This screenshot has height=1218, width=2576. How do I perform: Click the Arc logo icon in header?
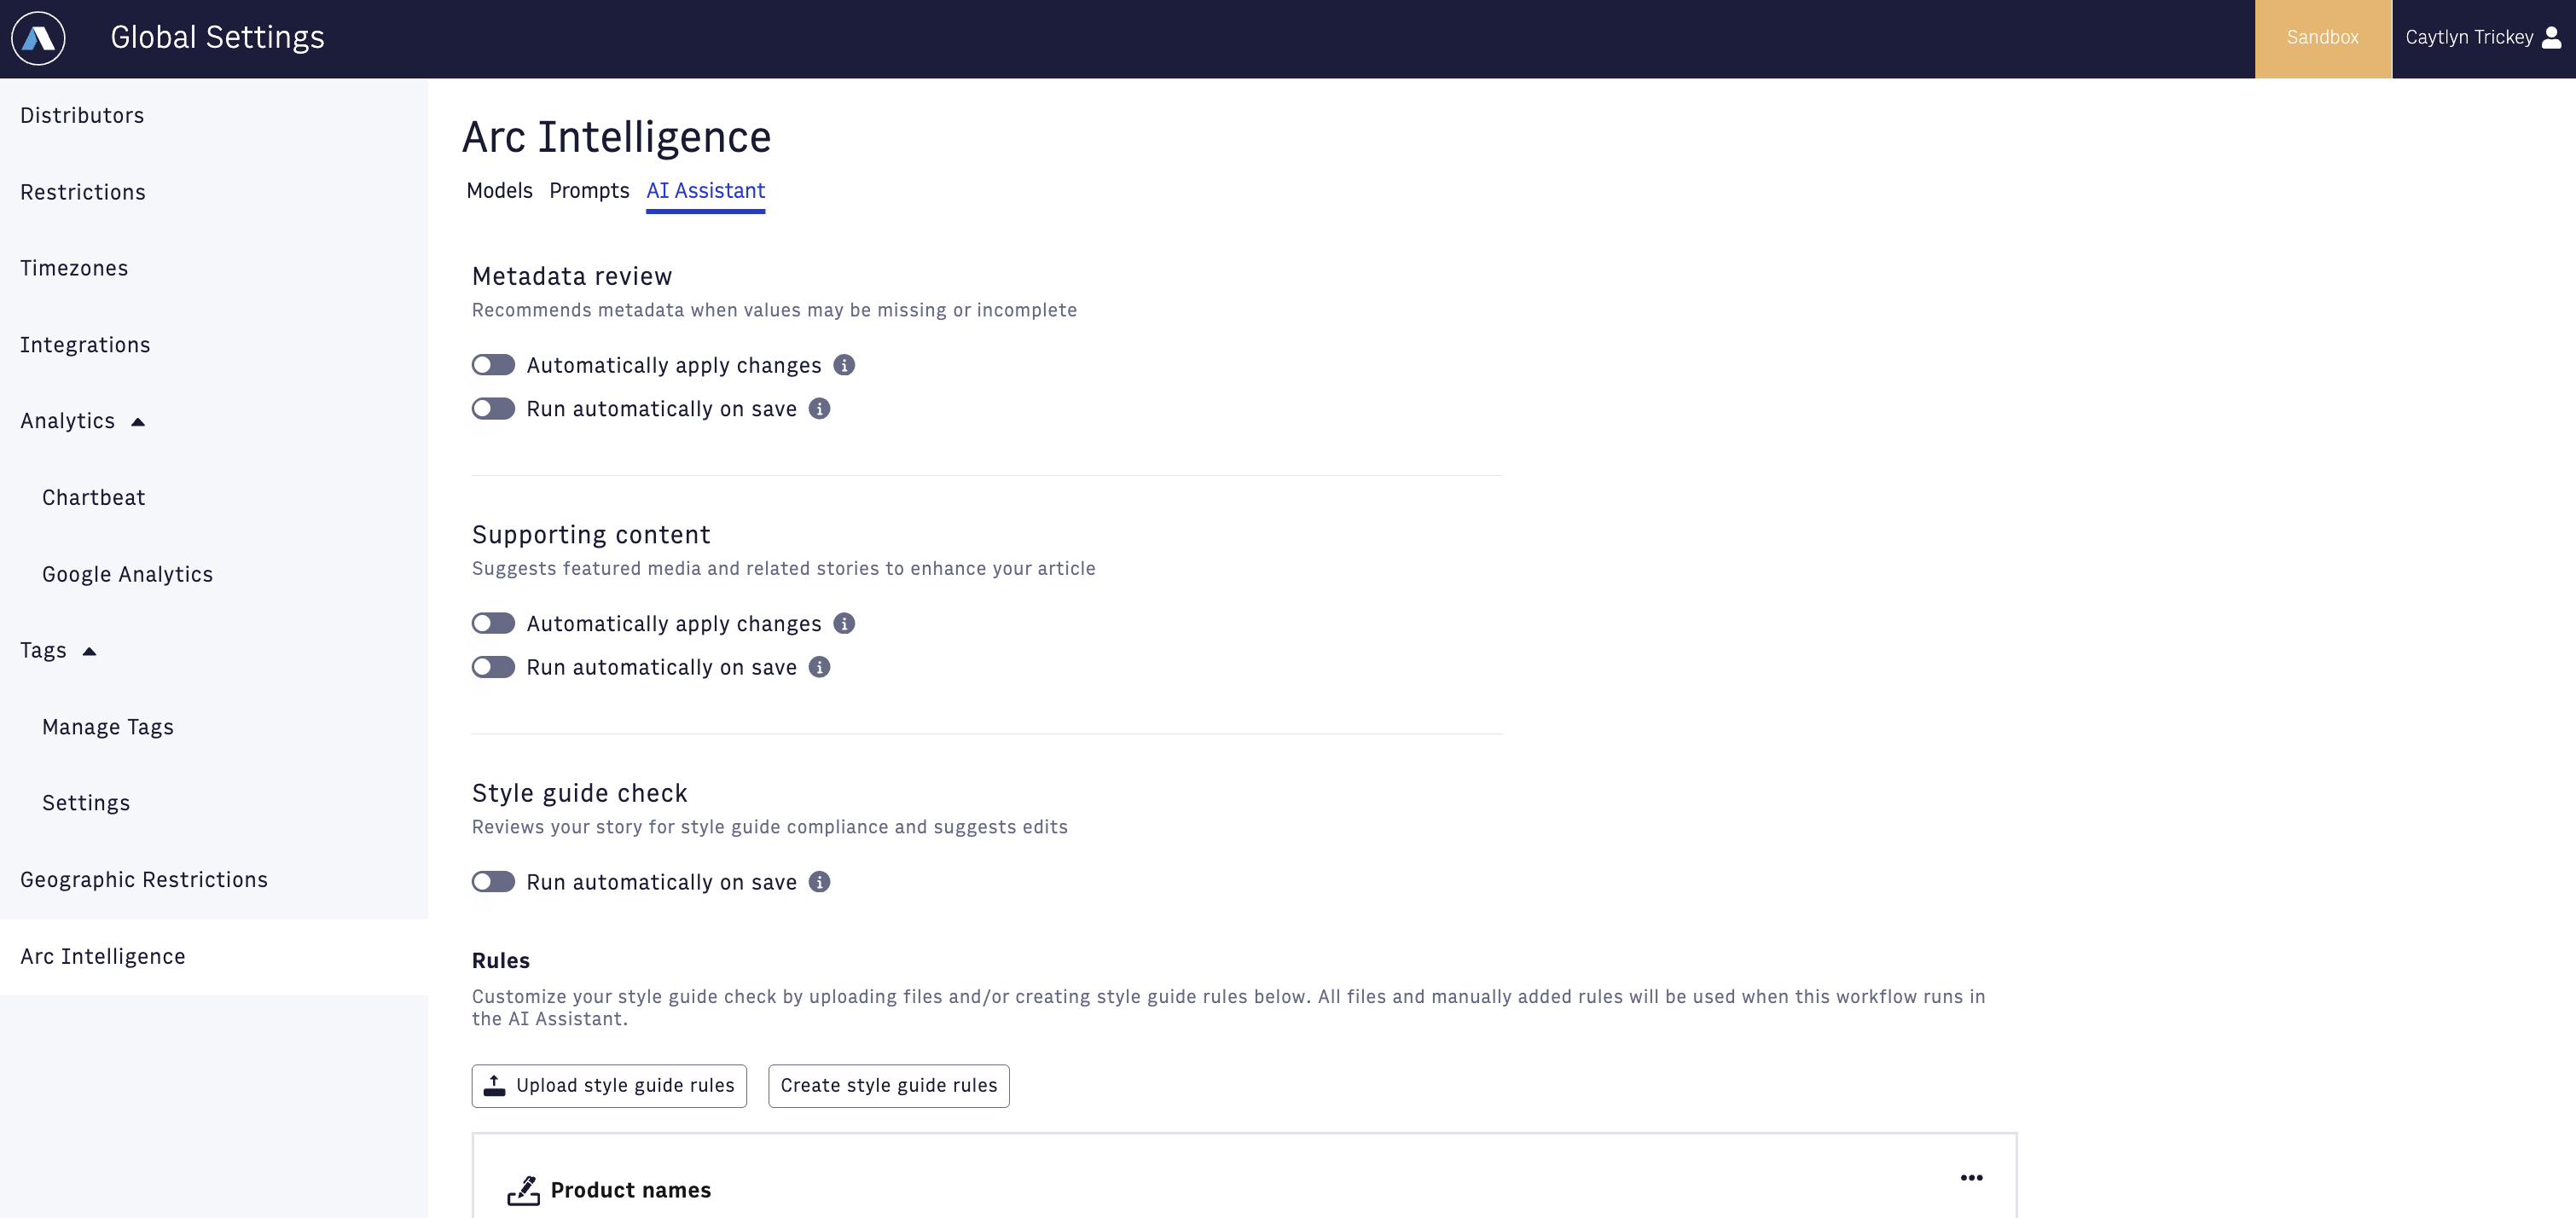click(x=38, y=38)
